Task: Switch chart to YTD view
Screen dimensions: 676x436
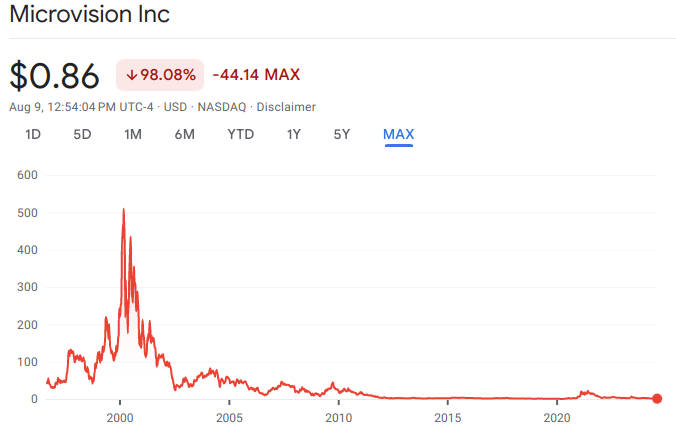Action: (x=240, y=134)
